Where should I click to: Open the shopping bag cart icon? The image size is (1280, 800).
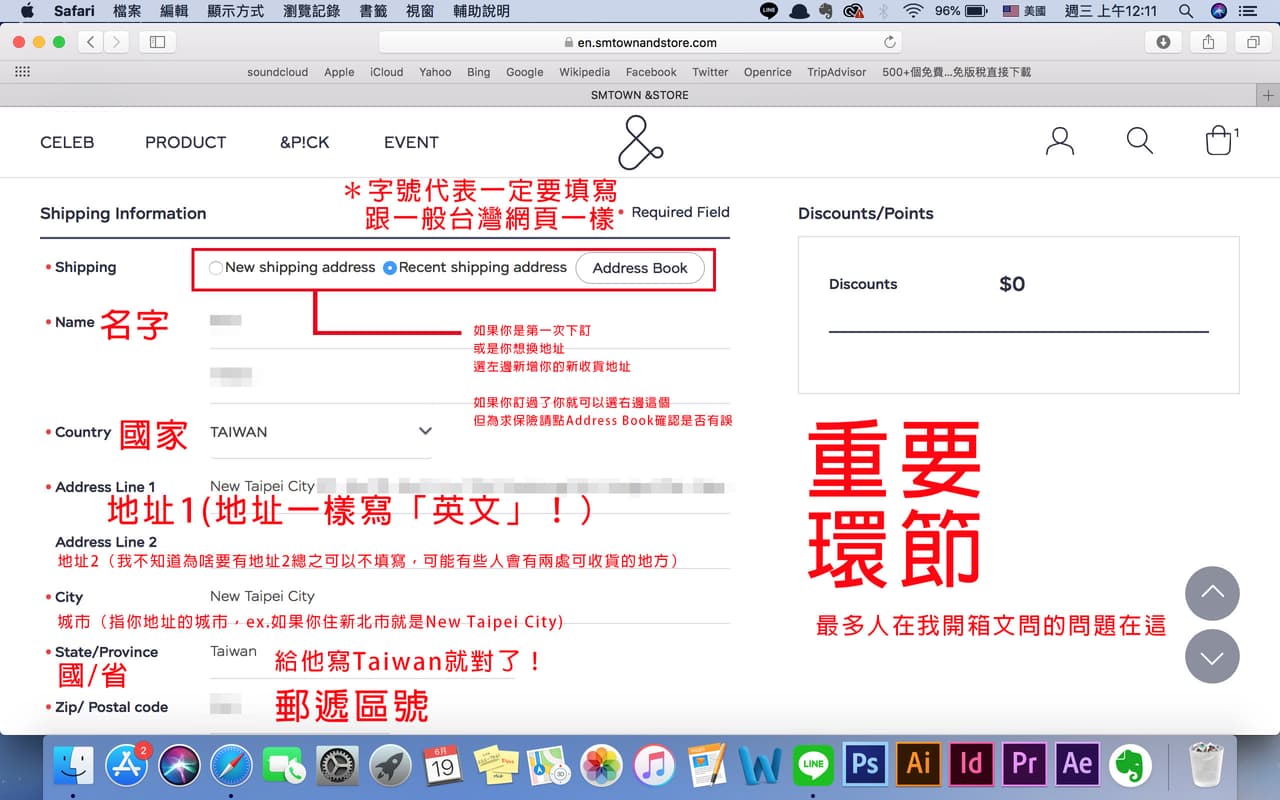(1219, 141)
